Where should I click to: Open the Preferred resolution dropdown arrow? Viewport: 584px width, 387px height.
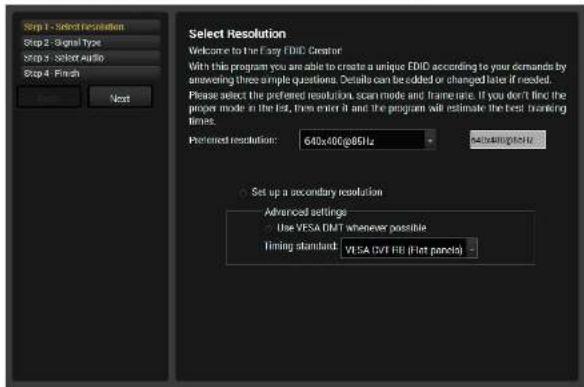coord(430,141)
